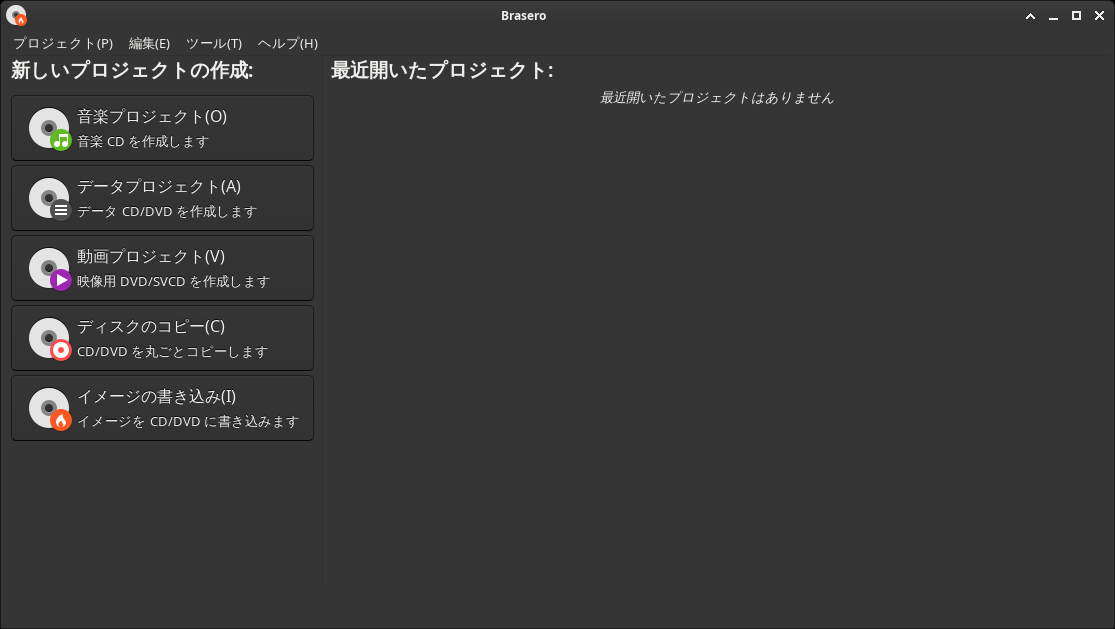Screen dimensions: 1115x629
Task: Roll up window with the up-arrow button
Action: (x=1030, y=16)
